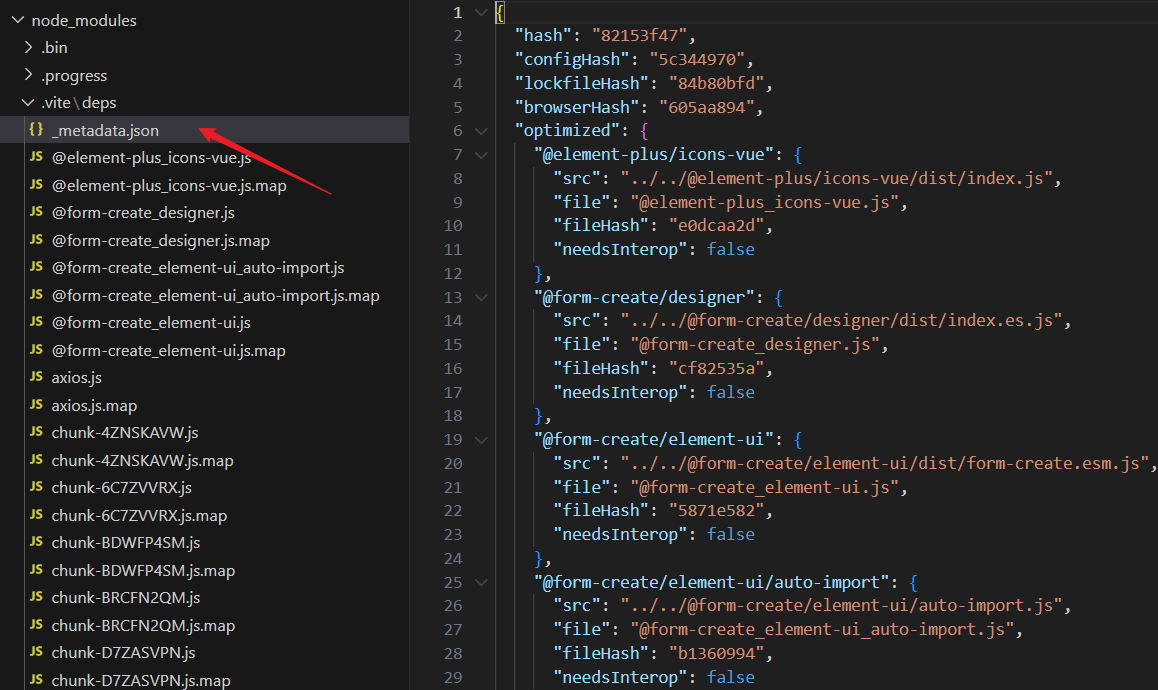Click JS icon beside chunk-4ZNSKAVW.js

[x=36, y=433]
